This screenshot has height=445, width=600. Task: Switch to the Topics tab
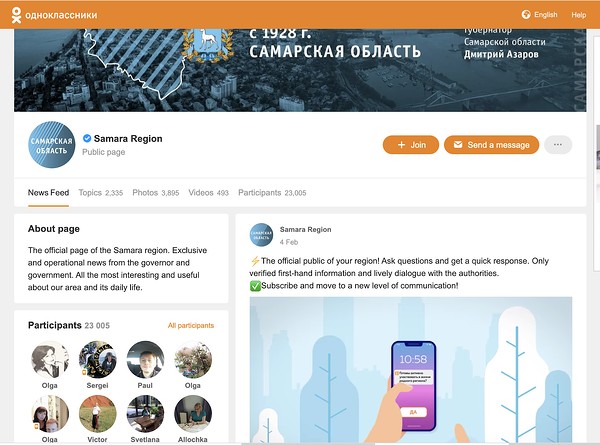(x=101, y=193)
